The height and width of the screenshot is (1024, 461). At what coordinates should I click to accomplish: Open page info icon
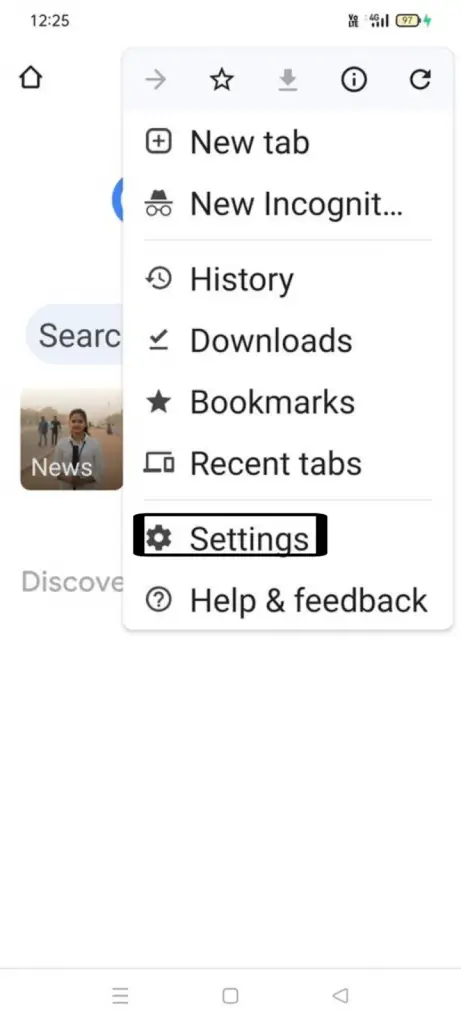353,80
